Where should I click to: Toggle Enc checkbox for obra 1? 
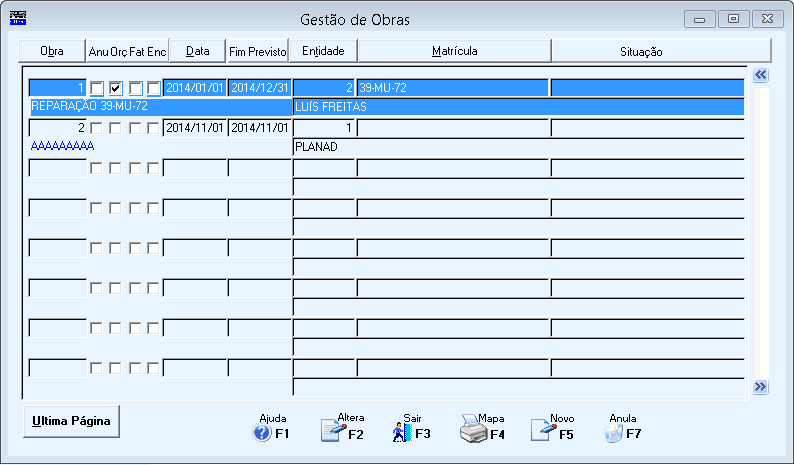tap(154, 88)
